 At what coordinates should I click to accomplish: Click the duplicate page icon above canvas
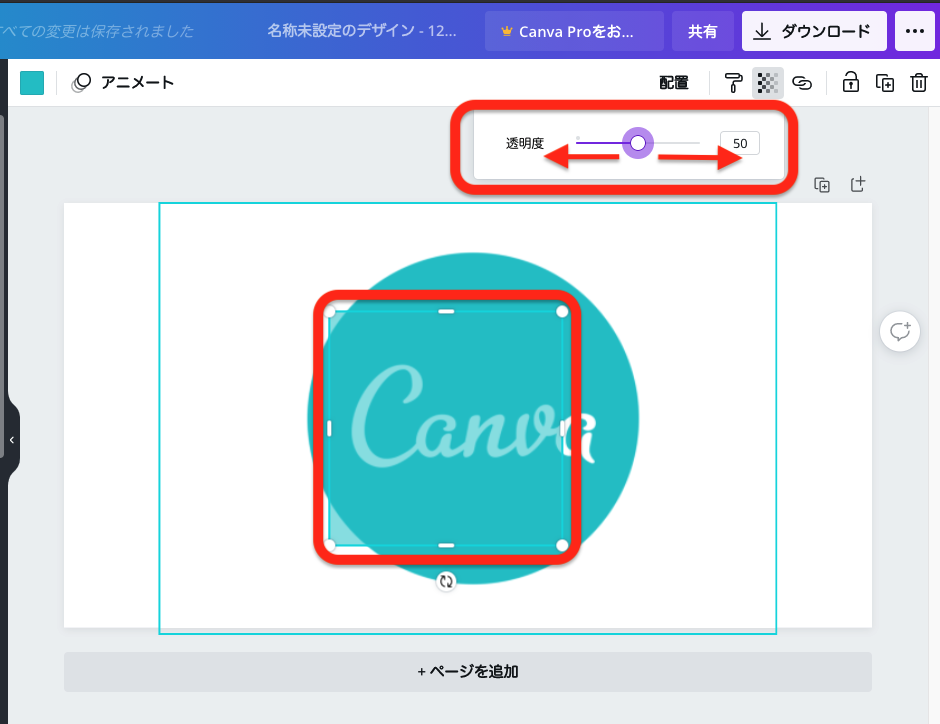click(822, 185)
